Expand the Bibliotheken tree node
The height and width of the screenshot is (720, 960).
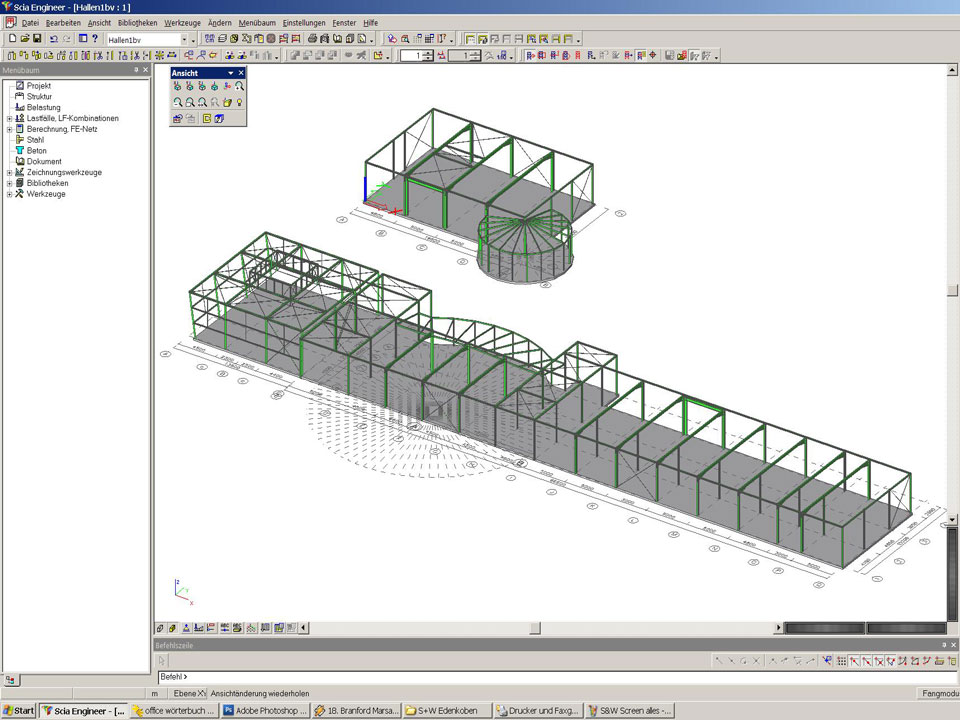(9, 184)
